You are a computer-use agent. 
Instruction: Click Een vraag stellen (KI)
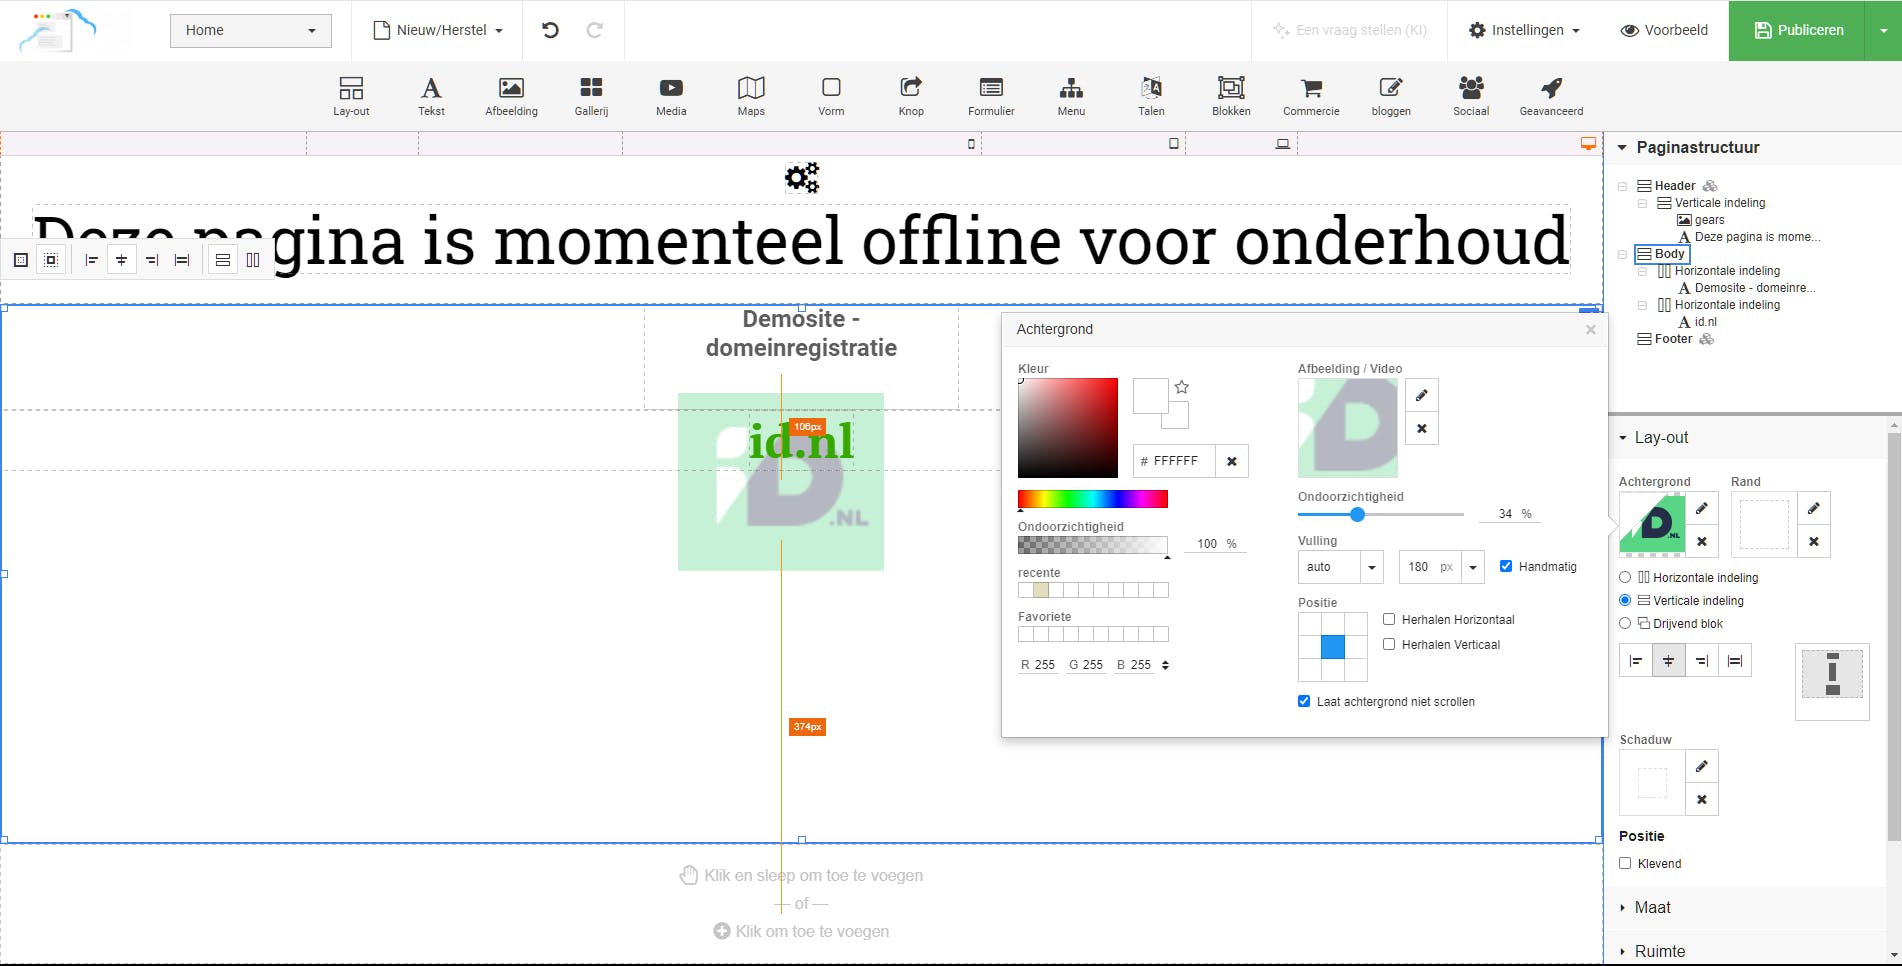(x=1350, y=30)
